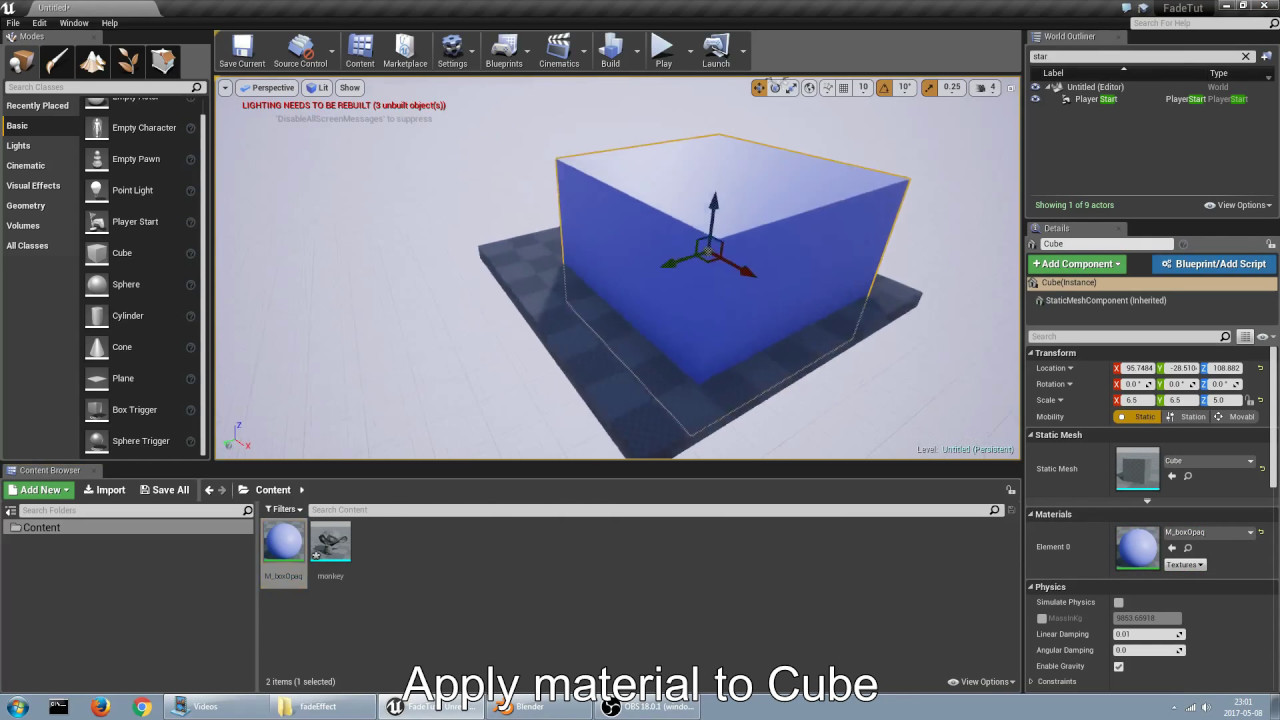Click the Show button in viewport
Screen dimensions: 1280x720
pyautogui.click(x=350, y=88)
